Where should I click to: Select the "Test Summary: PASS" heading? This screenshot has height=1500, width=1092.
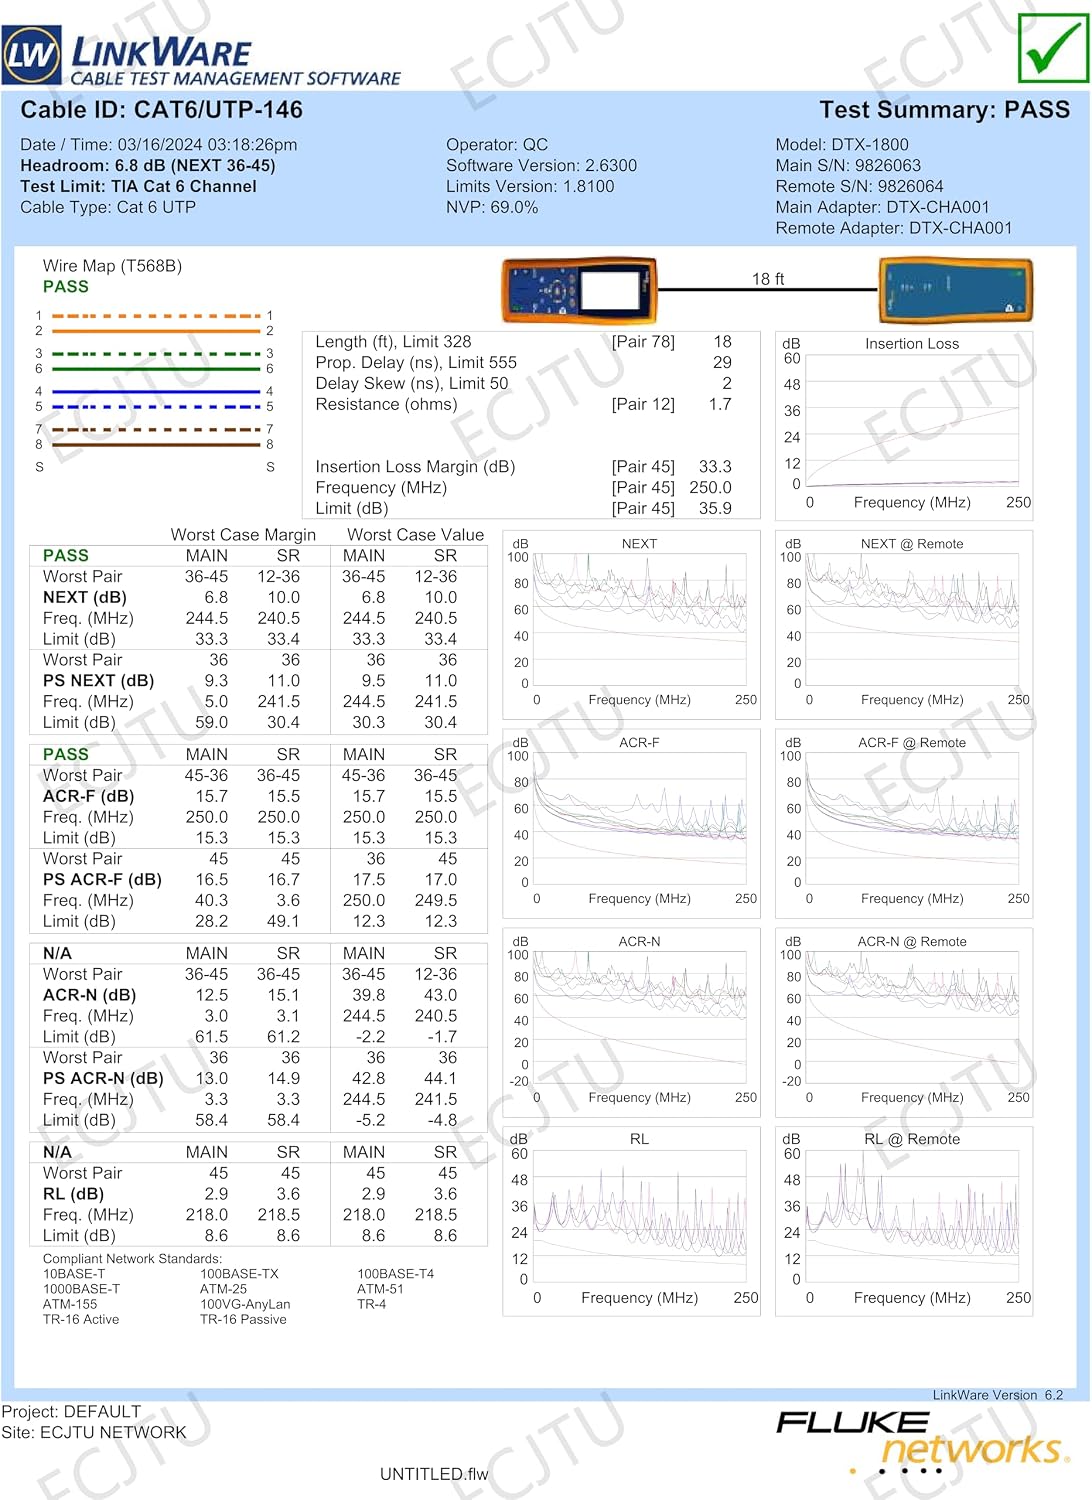[x=944, y=110]
